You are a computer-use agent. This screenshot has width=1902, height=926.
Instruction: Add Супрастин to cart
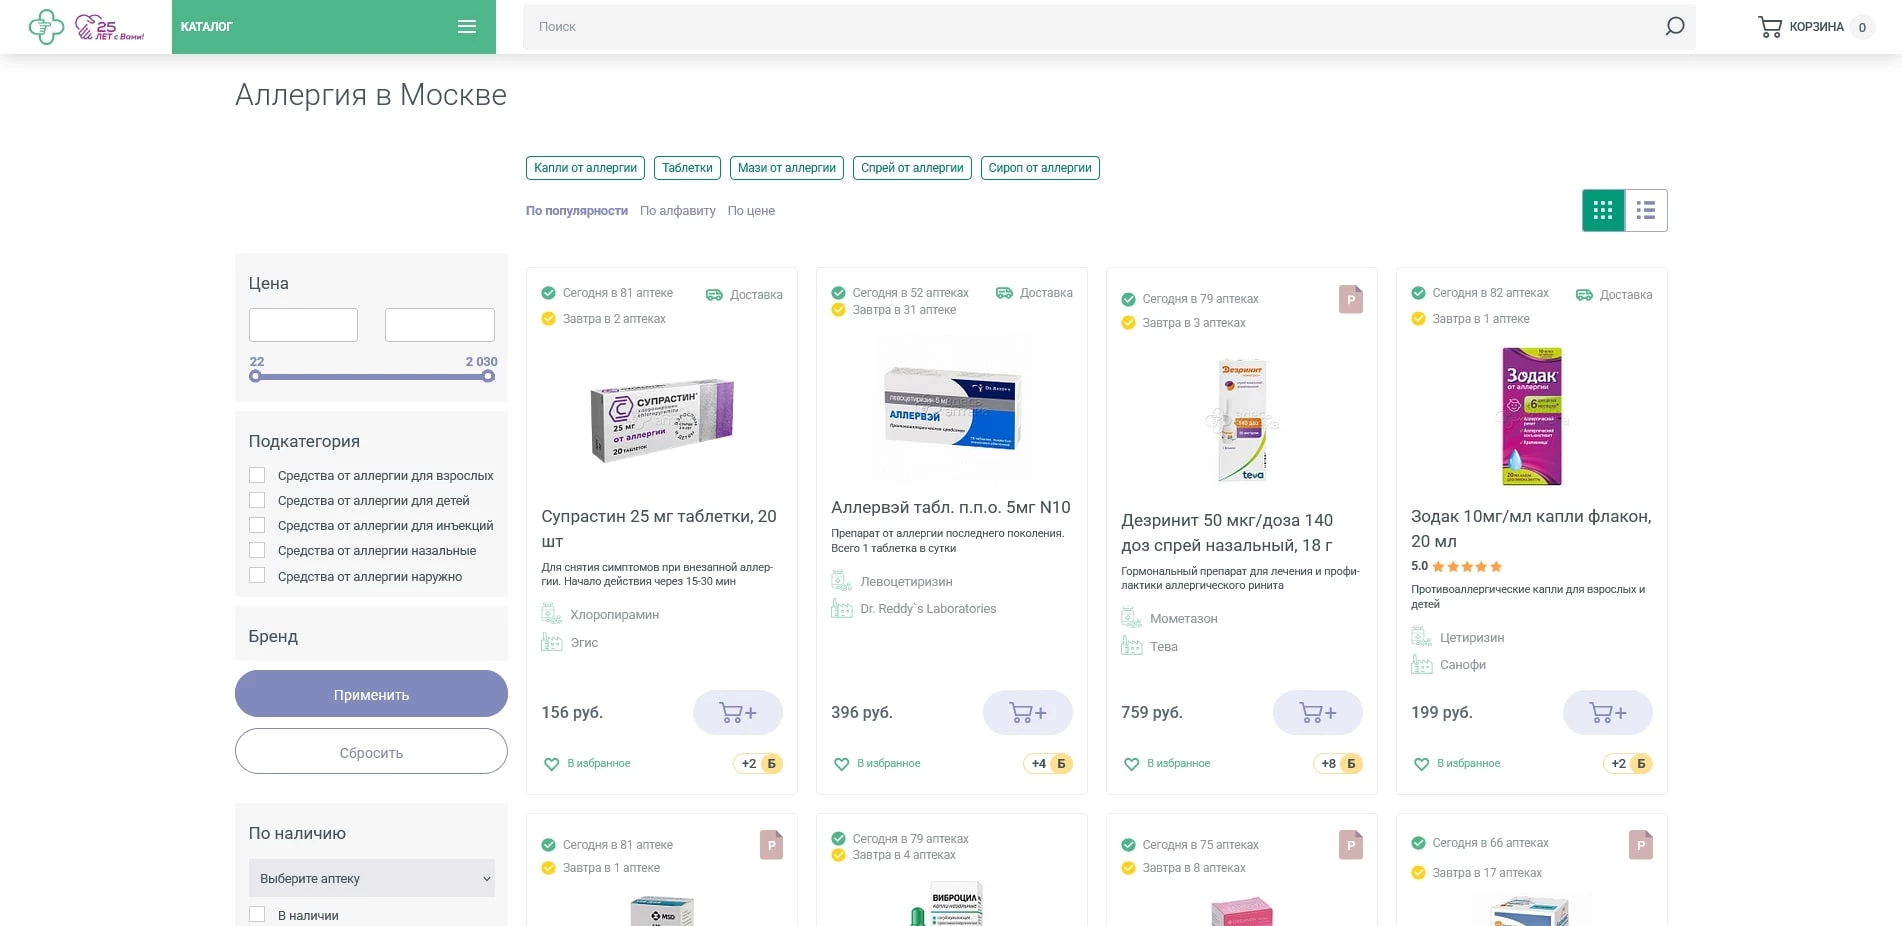point(737,713)
